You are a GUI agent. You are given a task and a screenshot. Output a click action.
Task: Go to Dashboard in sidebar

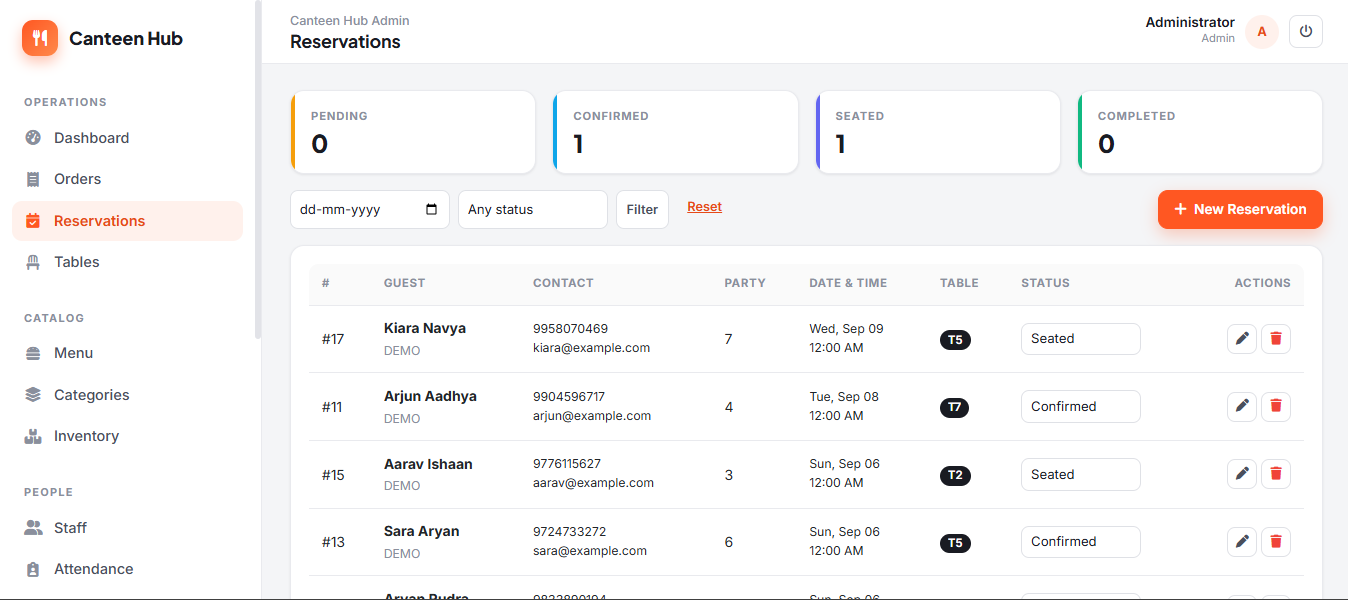[x=127, y=138]
